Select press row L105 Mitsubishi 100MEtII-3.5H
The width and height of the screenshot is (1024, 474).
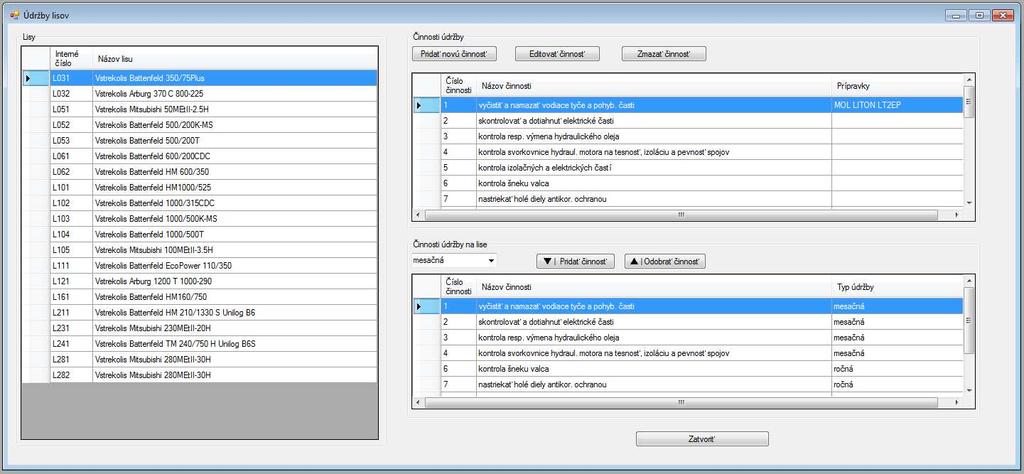200,250
